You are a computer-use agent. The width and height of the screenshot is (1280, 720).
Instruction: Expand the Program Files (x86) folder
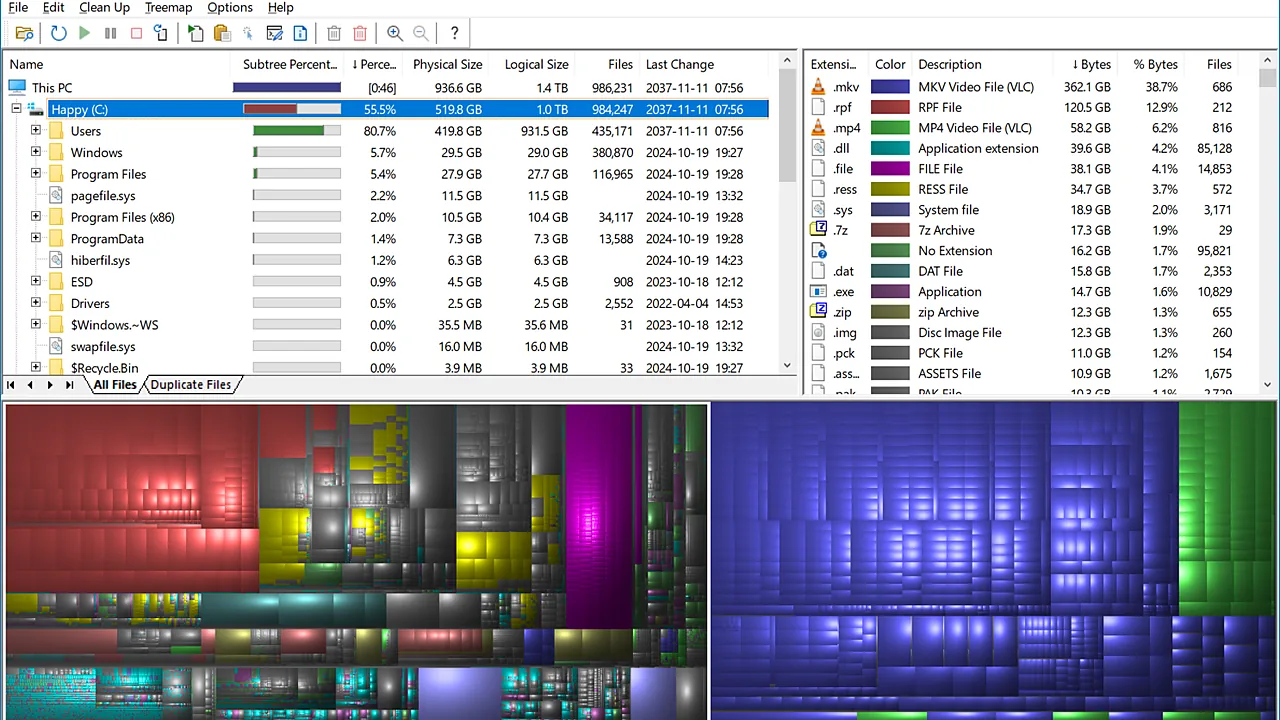tap(36, 217)
